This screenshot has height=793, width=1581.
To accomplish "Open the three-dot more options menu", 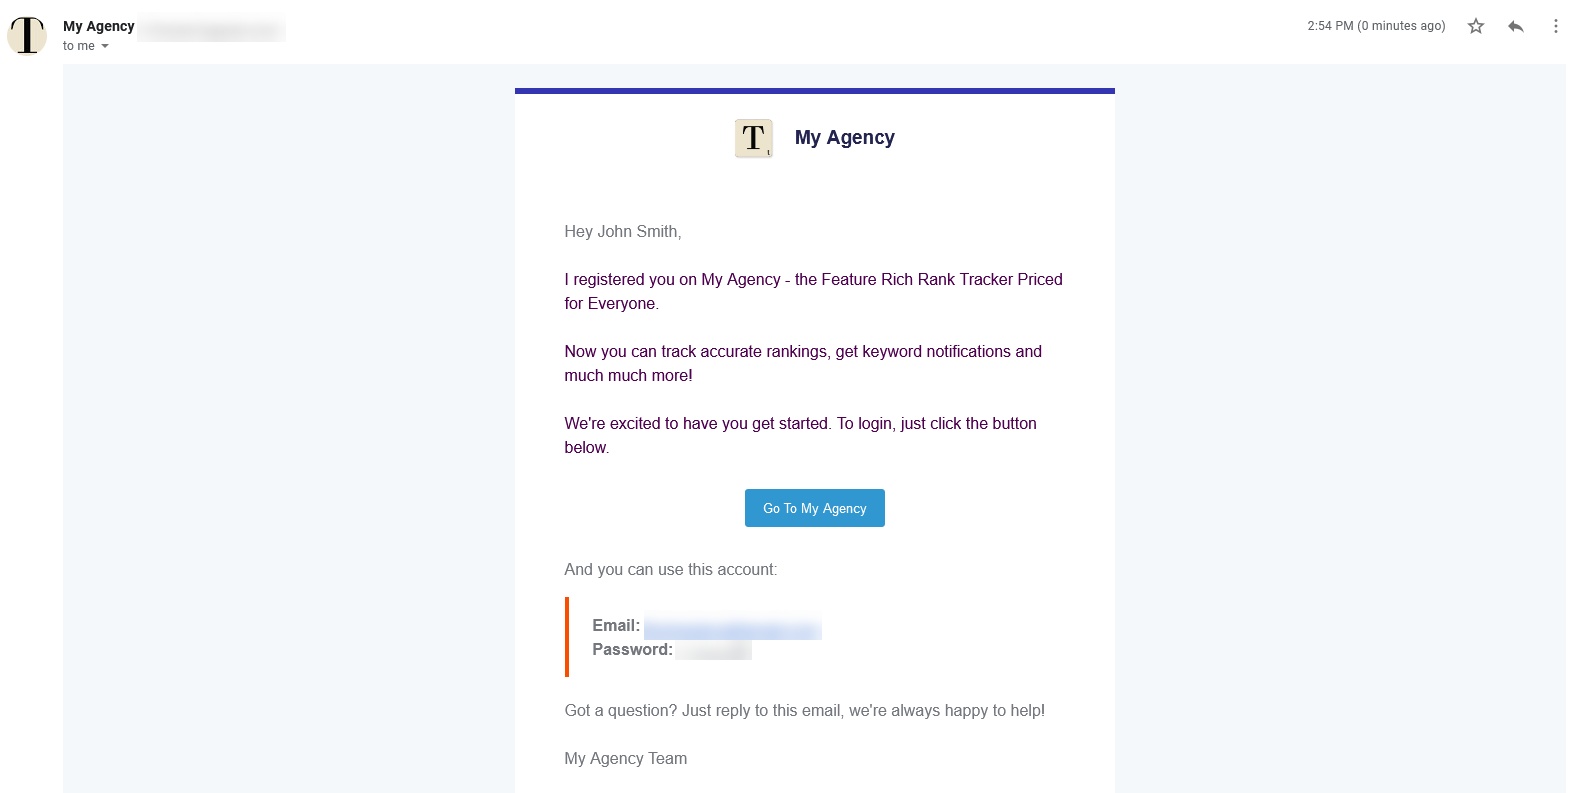I will click(x=1555, y=26).
